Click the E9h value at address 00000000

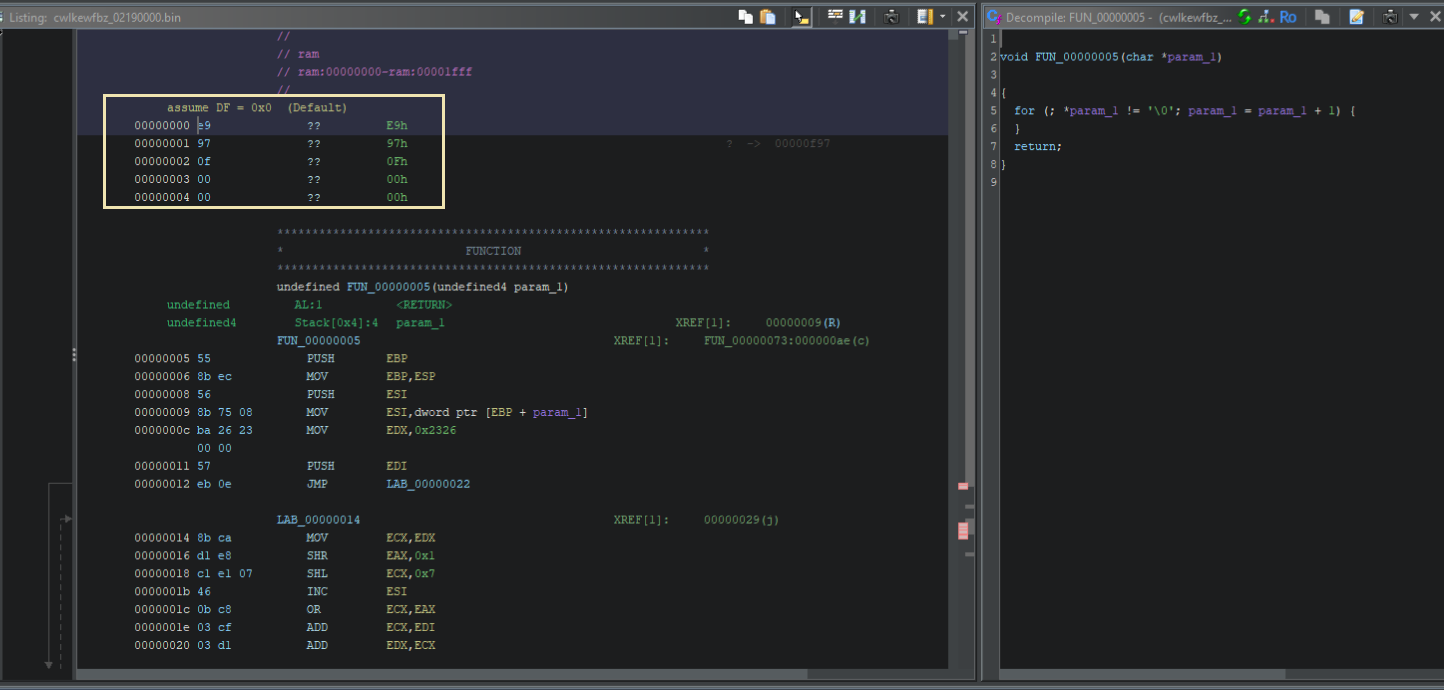pos(397,126)
